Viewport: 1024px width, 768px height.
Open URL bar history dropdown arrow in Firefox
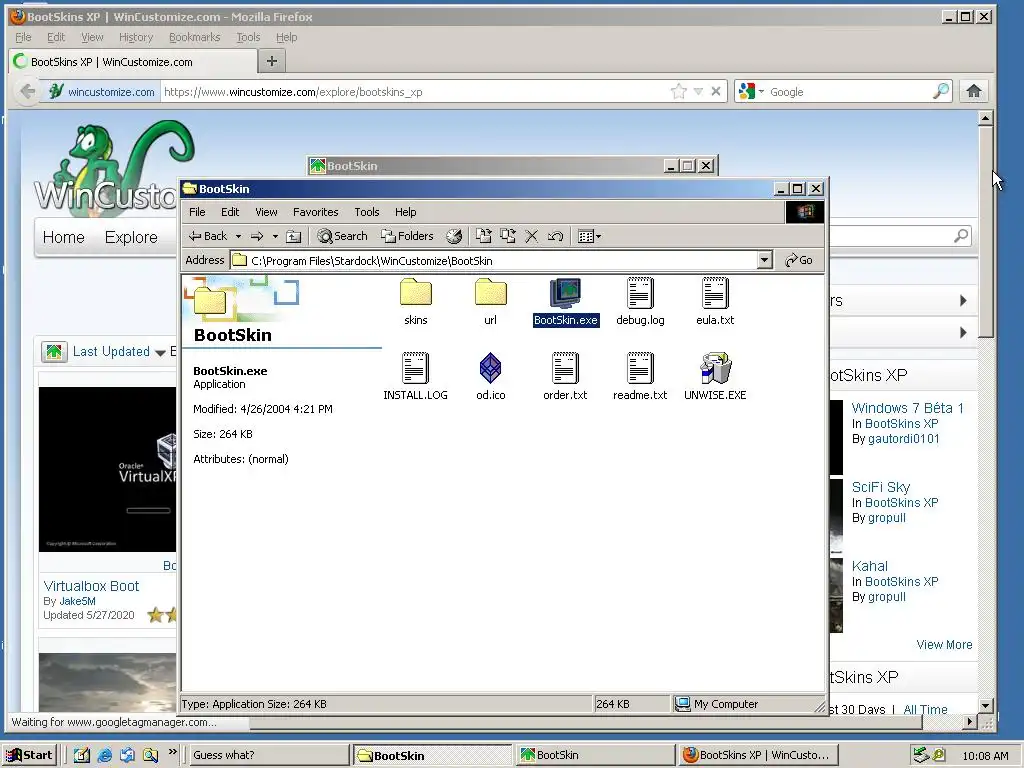click(x=698, y=91)
